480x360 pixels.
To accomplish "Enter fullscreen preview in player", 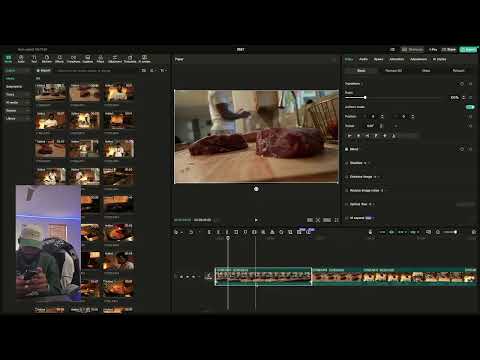I will (x=336, y=220).
